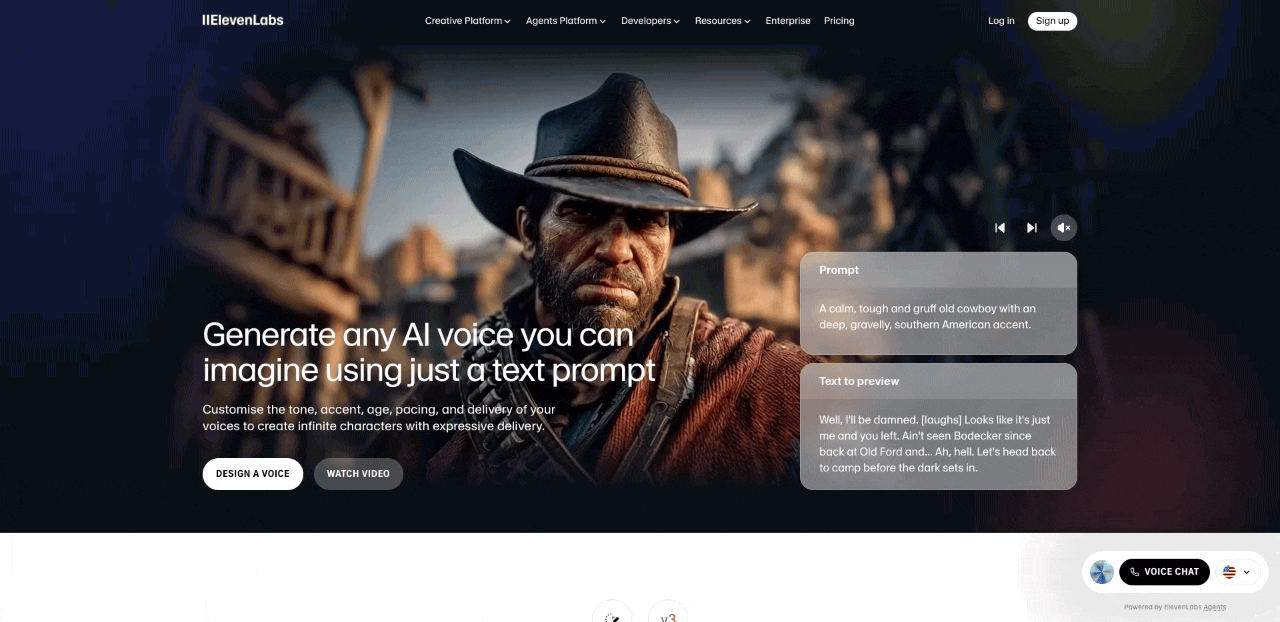Click the colorful voice agent orb
Image resolution: width=1280 pixels, height=622 pixels.
pos(1102,572)
